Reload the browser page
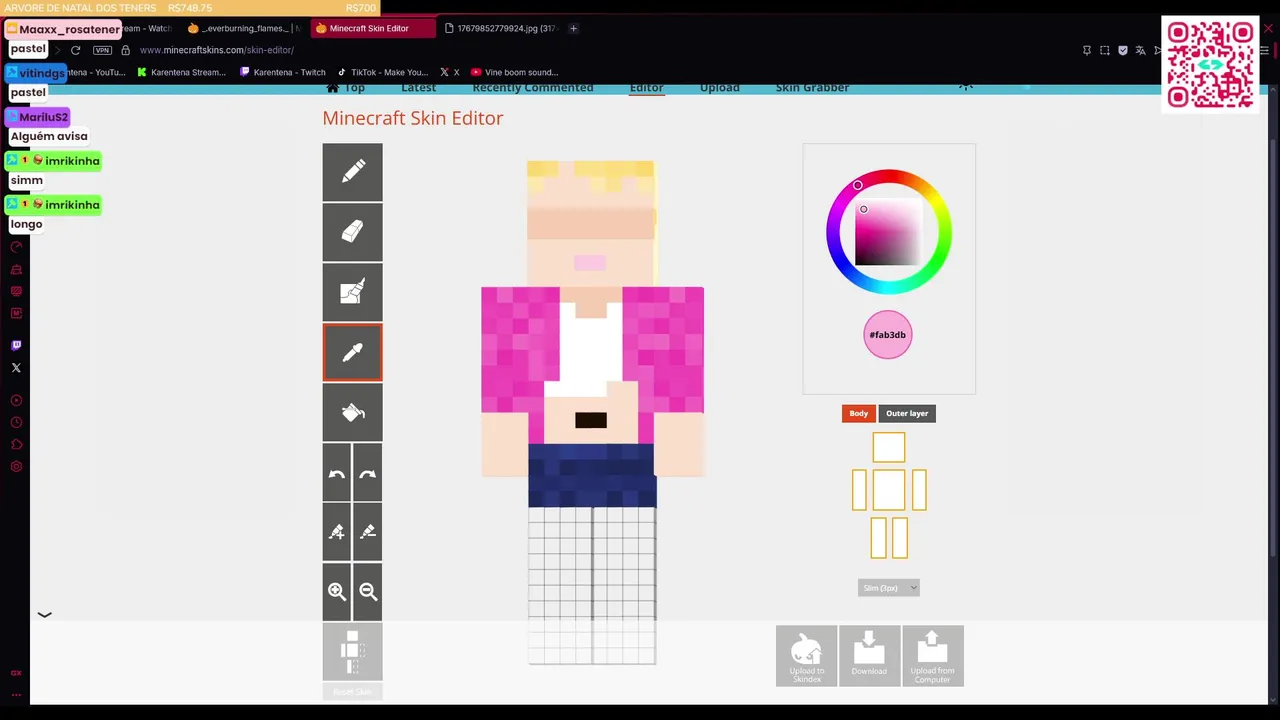The height and width of the screenshot is (720, 1280). pyautogui.click(x=75, y=50)
